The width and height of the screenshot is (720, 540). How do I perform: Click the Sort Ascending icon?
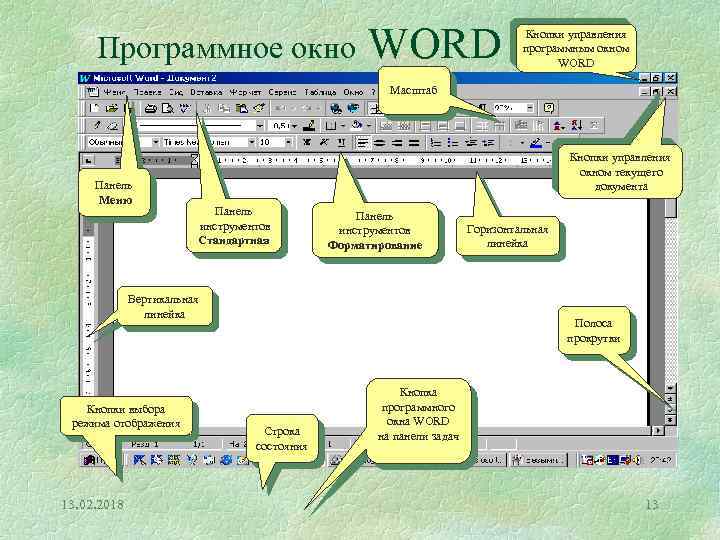pyautogui.click(x=558, y=125)
